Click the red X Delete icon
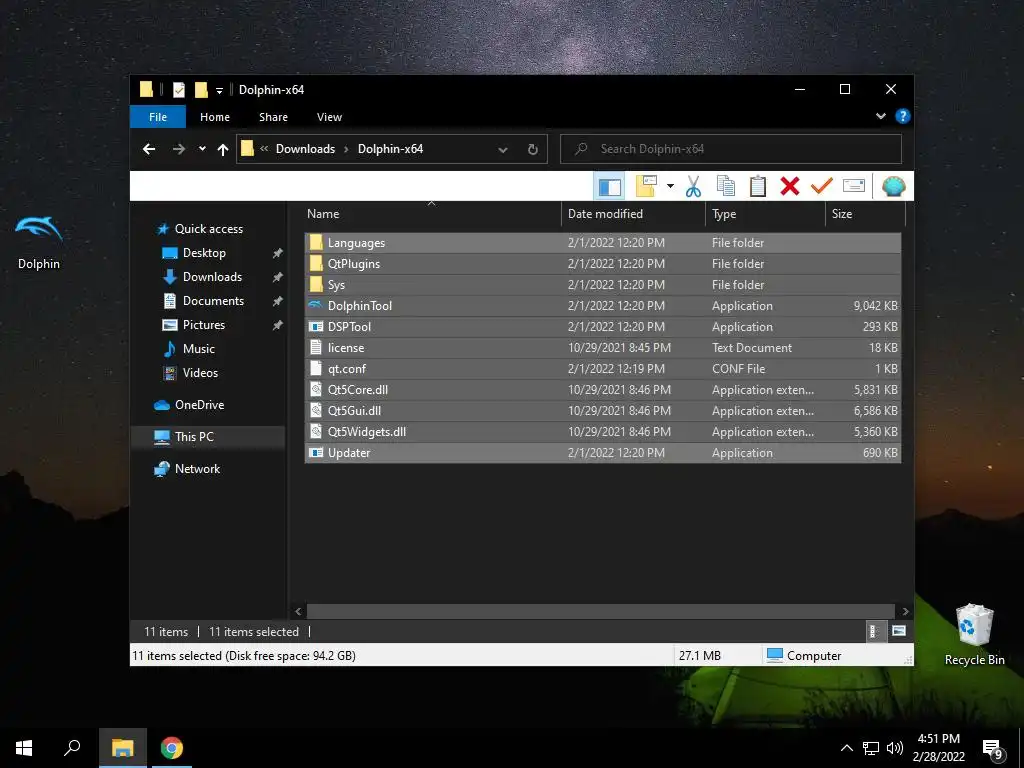The width and height of the screenshot is (1024, 768). click(x=790, y=186)
